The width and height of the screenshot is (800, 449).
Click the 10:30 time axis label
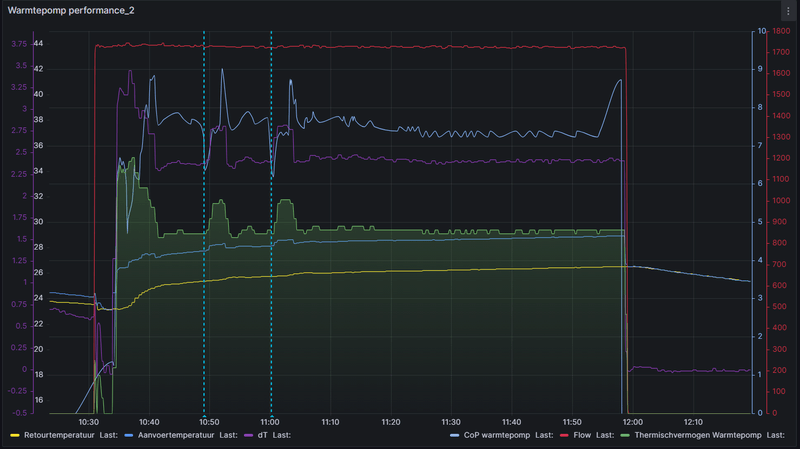(x=88, y=422)
